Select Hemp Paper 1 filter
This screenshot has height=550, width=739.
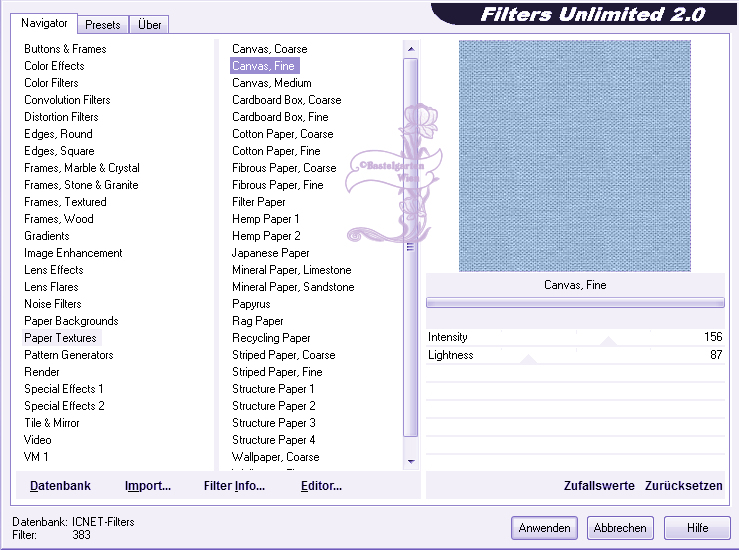click(x=265, y=219)
